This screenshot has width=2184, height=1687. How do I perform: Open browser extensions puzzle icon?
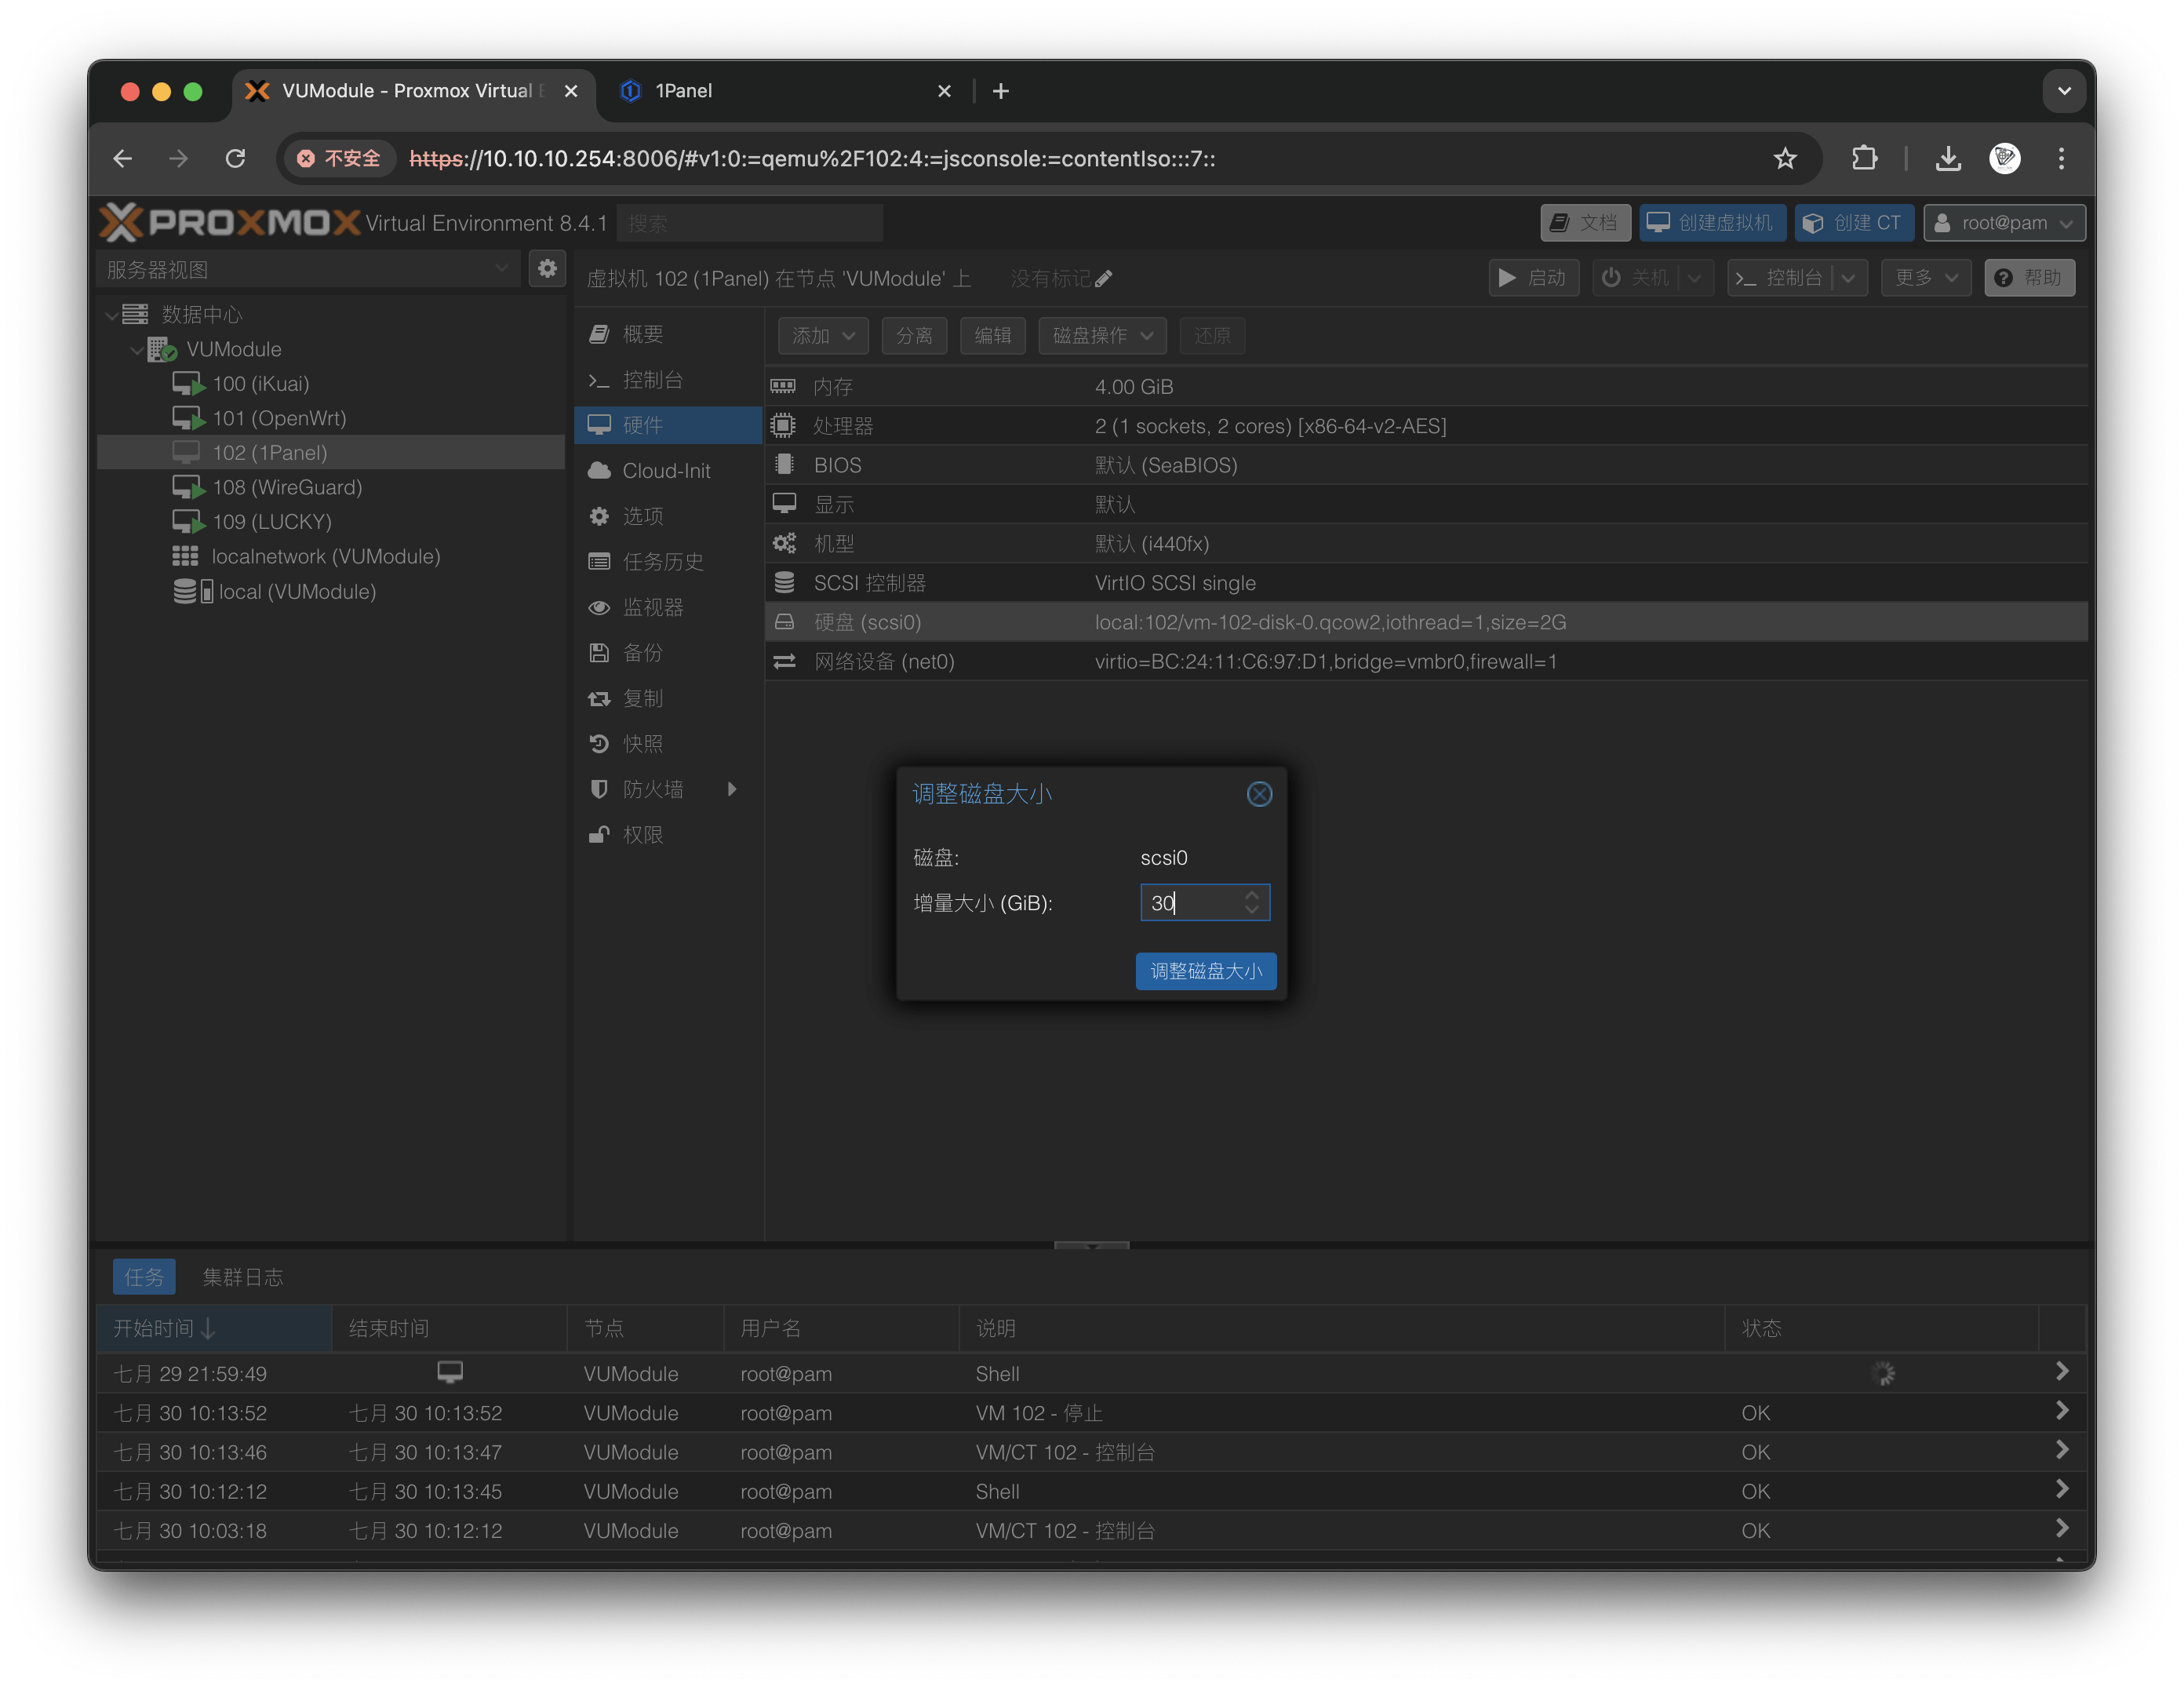point(1864,158)
